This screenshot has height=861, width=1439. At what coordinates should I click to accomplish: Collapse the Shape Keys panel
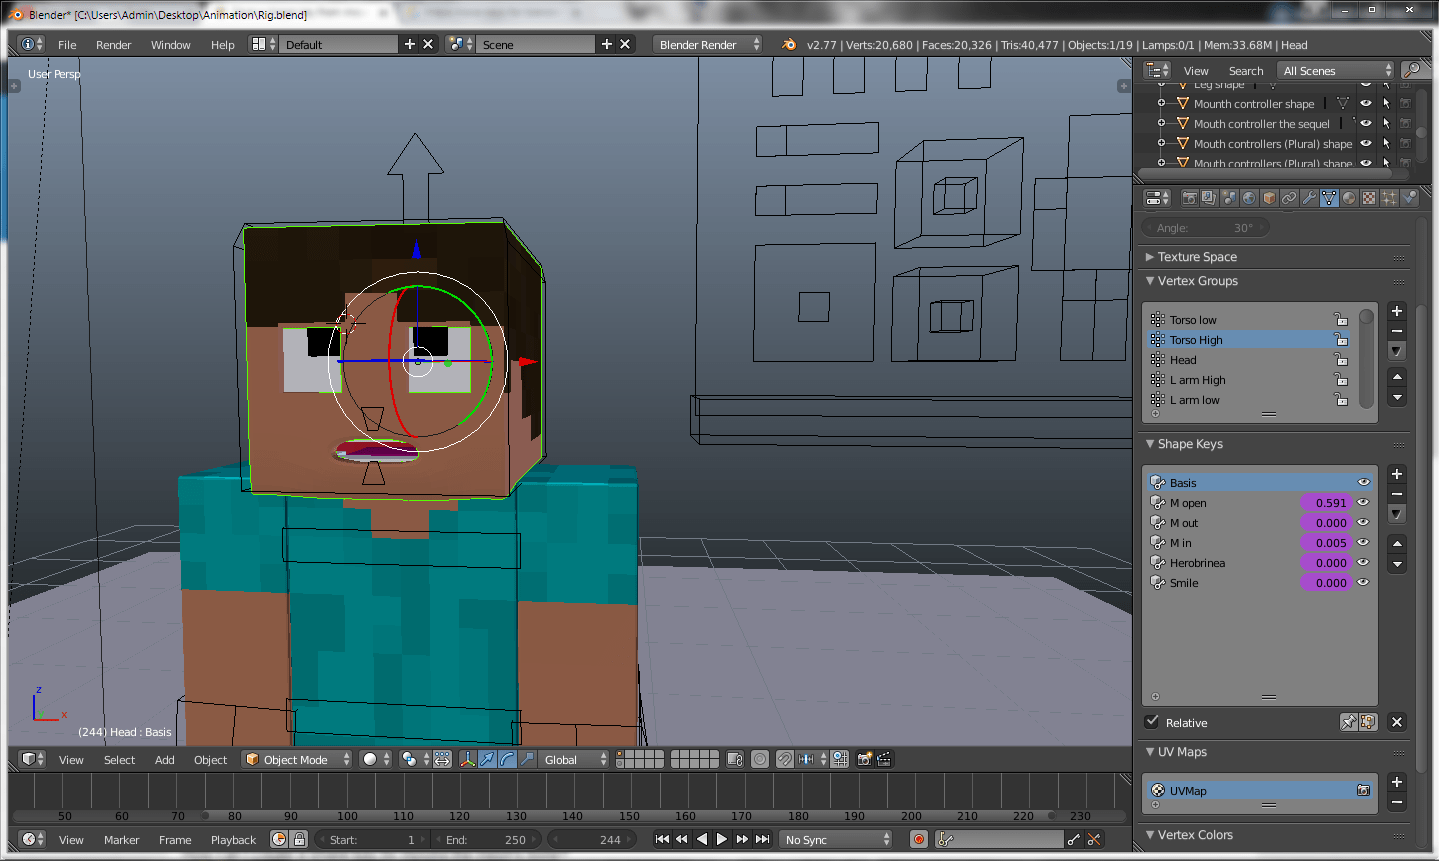click(1150, 444)
